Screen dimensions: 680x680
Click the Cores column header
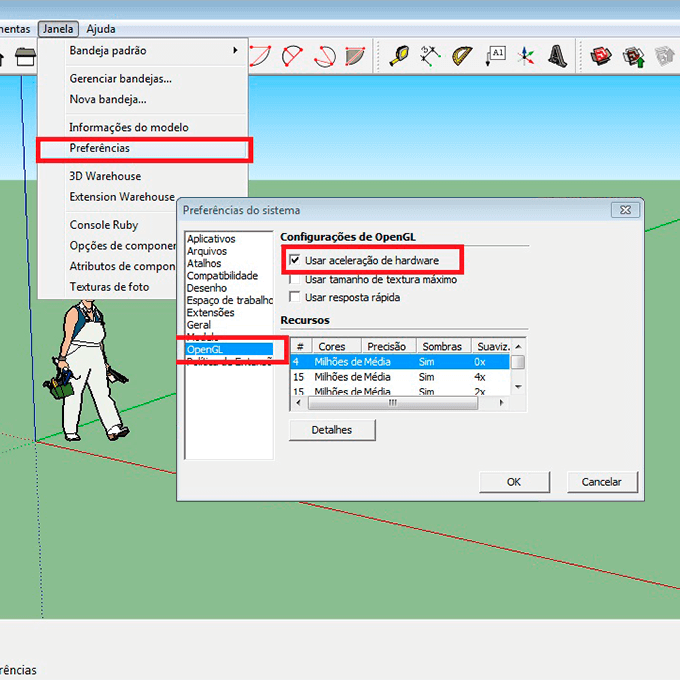click(337, 346)
